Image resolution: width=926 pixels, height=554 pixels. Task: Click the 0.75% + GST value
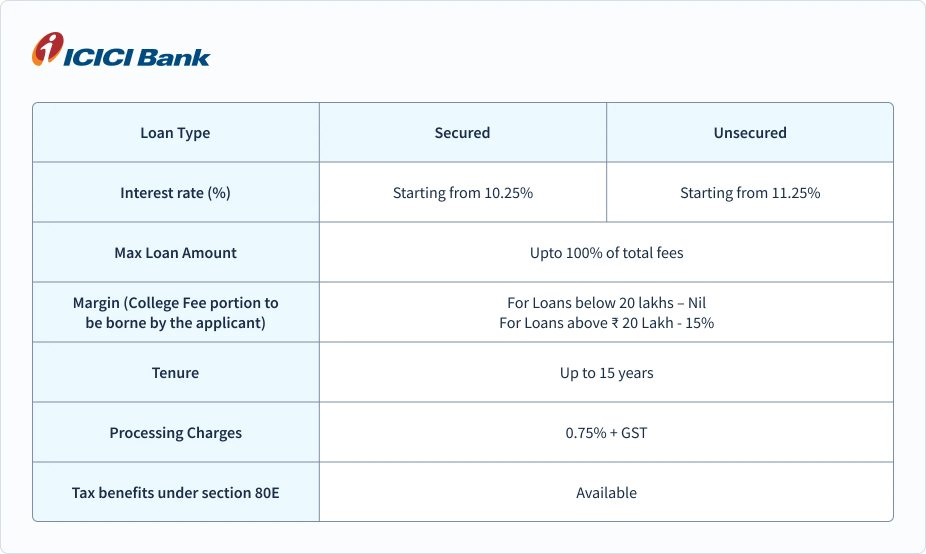pyautogui.click(x=606, y=433)
